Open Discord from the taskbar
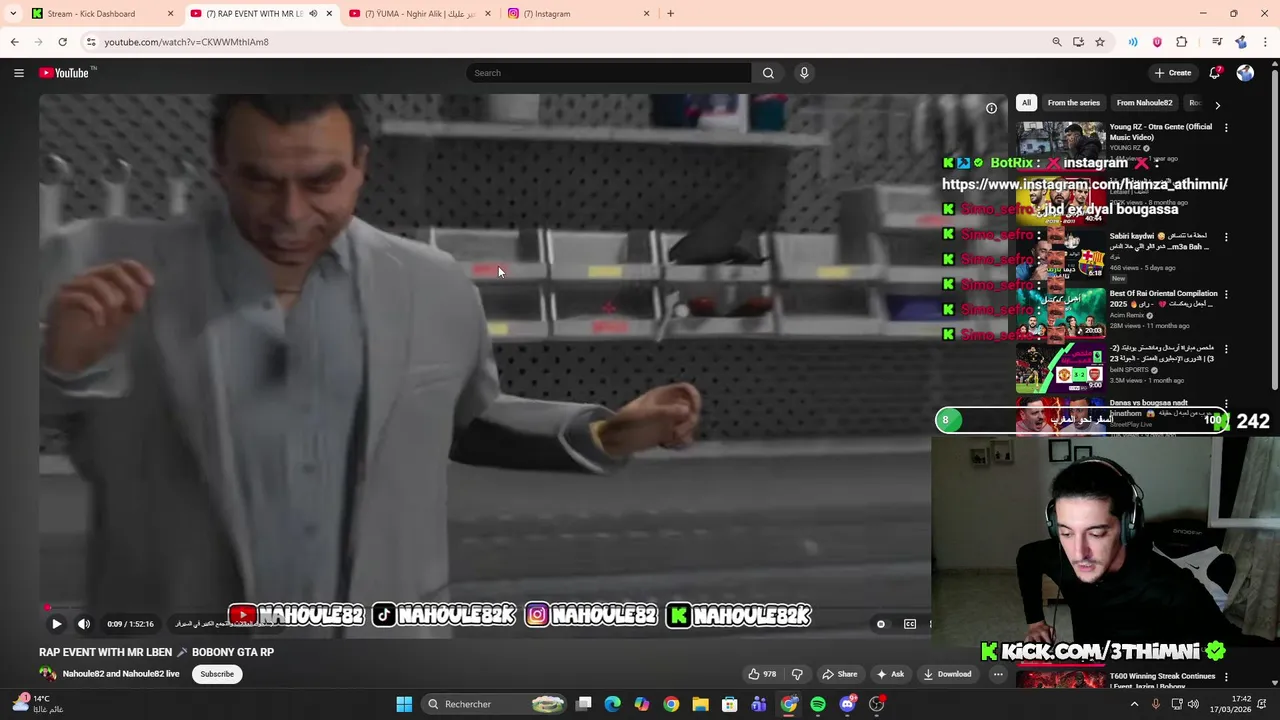This screenshot has width=1280, height=720. click(848, 704)
